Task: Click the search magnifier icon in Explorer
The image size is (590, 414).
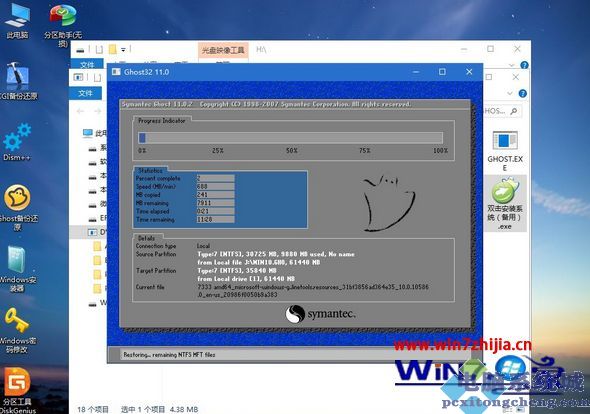Action: tap(514, 111)
